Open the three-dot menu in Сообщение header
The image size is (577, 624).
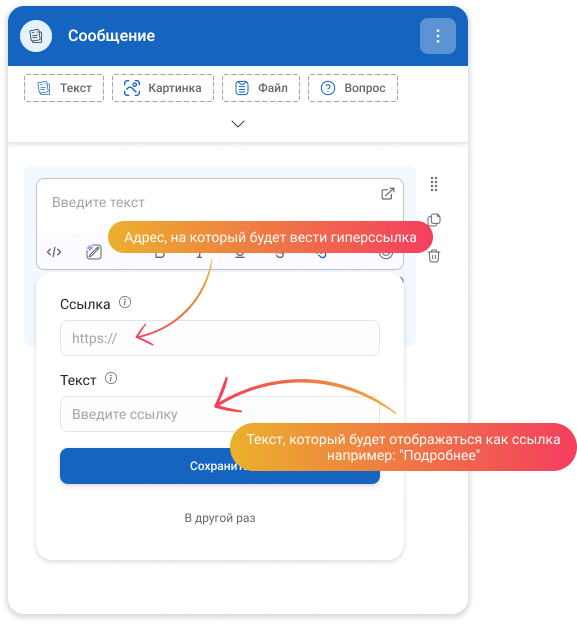pos(438,36)
